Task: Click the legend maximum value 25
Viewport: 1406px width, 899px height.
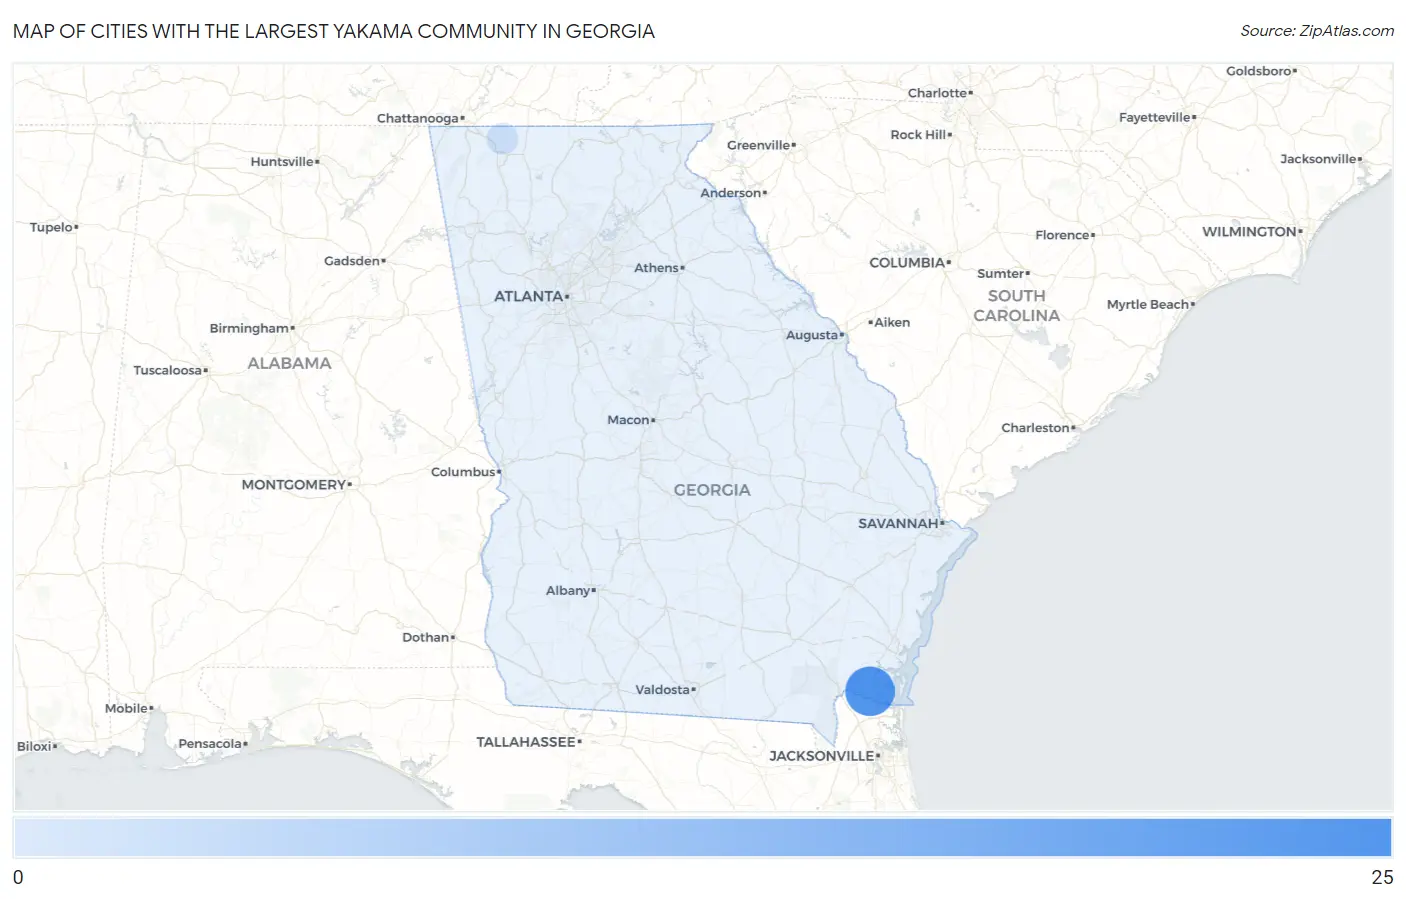Action: click(1382, 878)
